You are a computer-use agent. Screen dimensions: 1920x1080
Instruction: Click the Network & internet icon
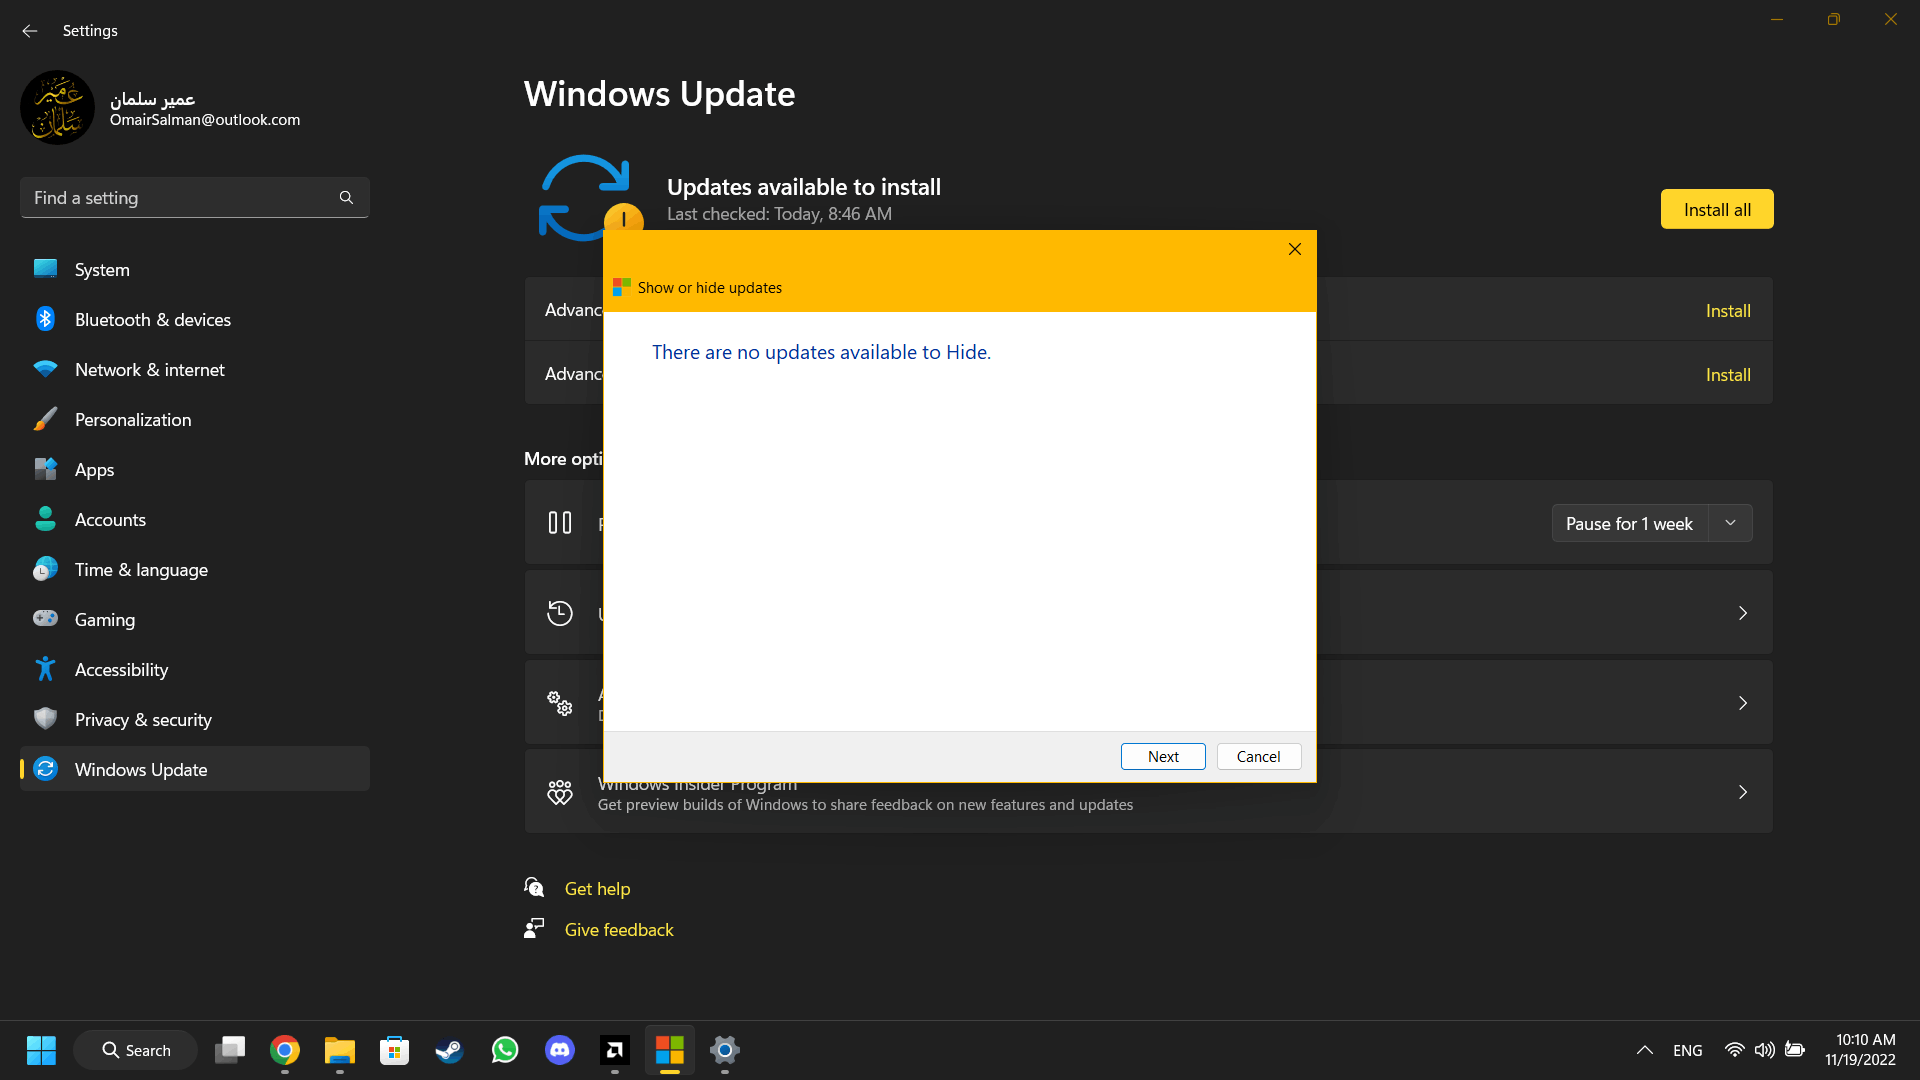click(x=44, y=369)
